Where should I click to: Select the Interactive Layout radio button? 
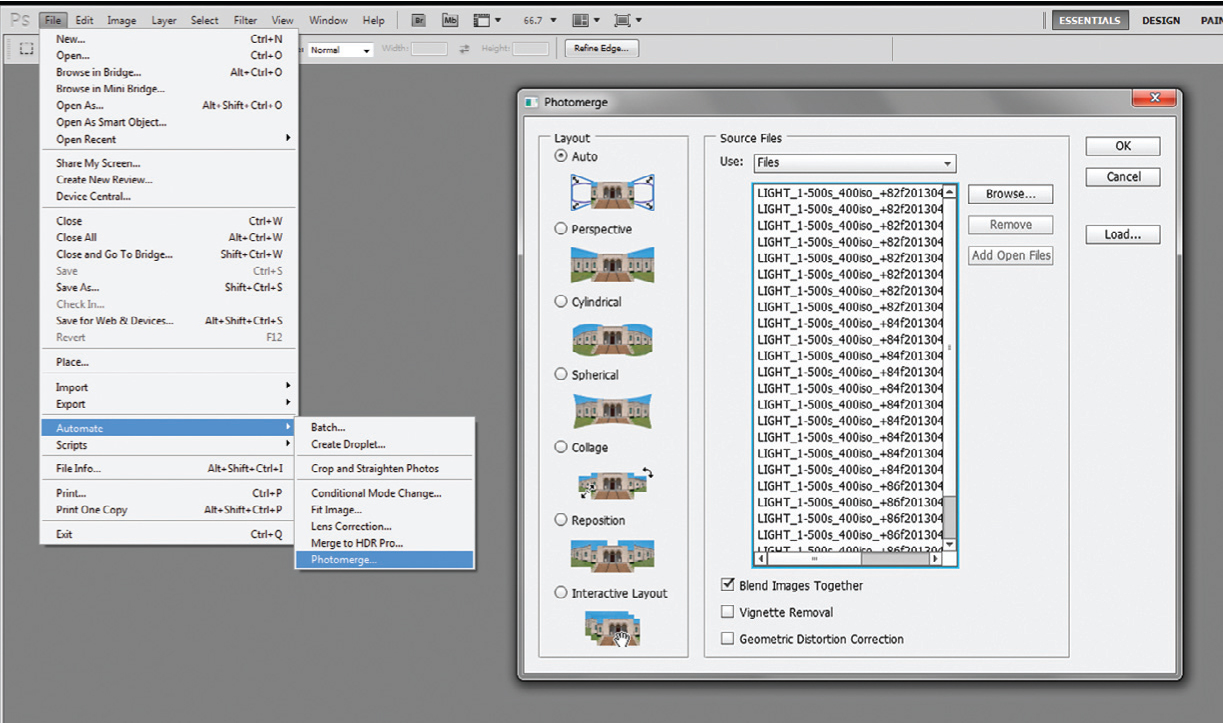tap(560, 593)
